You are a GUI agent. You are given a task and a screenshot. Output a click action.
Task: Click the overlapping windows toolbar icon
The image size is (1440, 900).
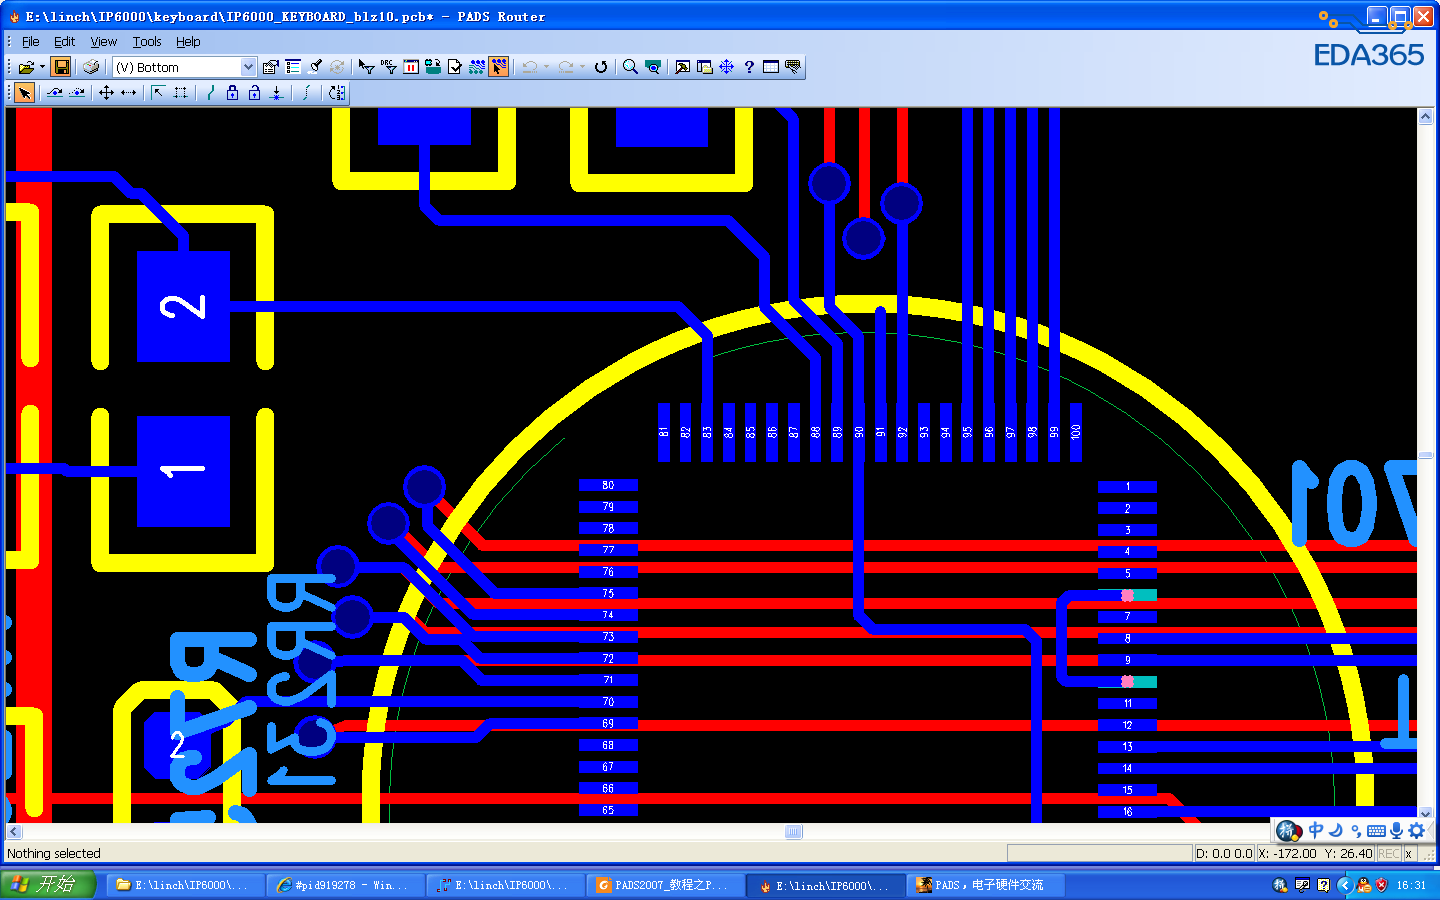pyautogui.click(x=705, y=67)
